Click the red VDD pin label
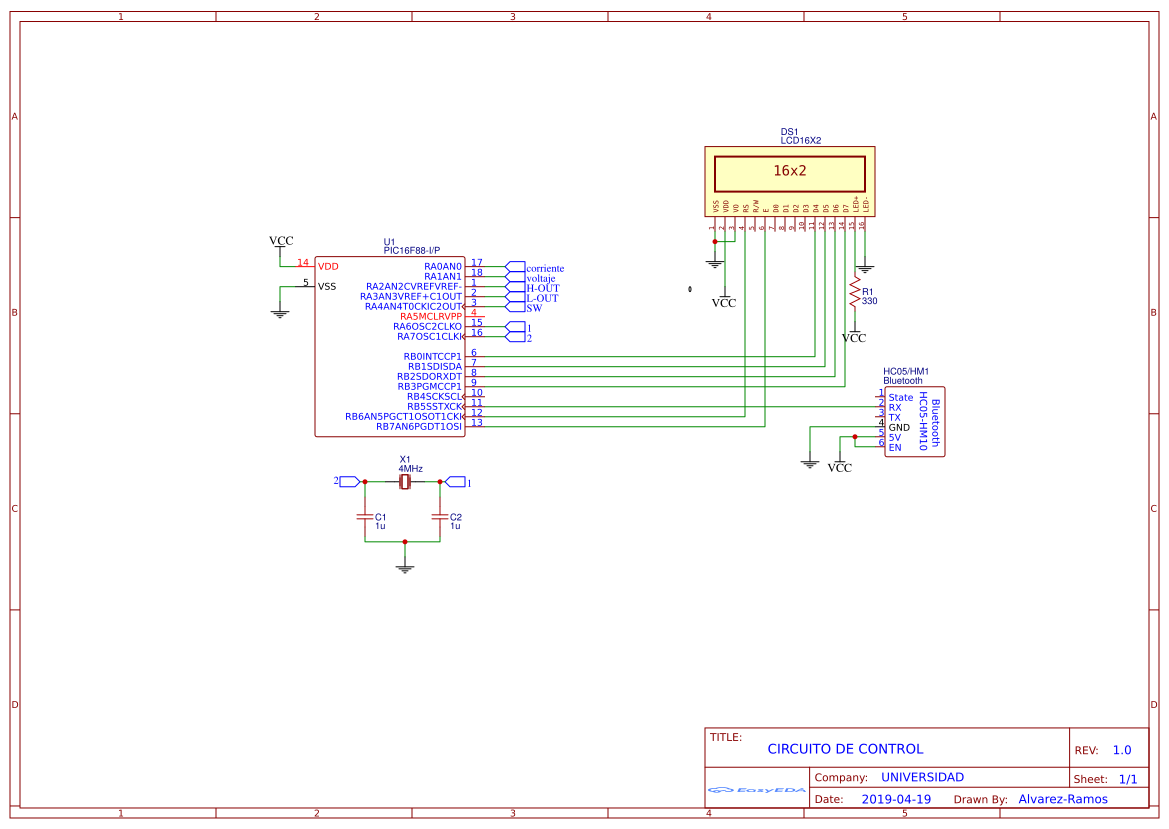 [x=328, y=266]
